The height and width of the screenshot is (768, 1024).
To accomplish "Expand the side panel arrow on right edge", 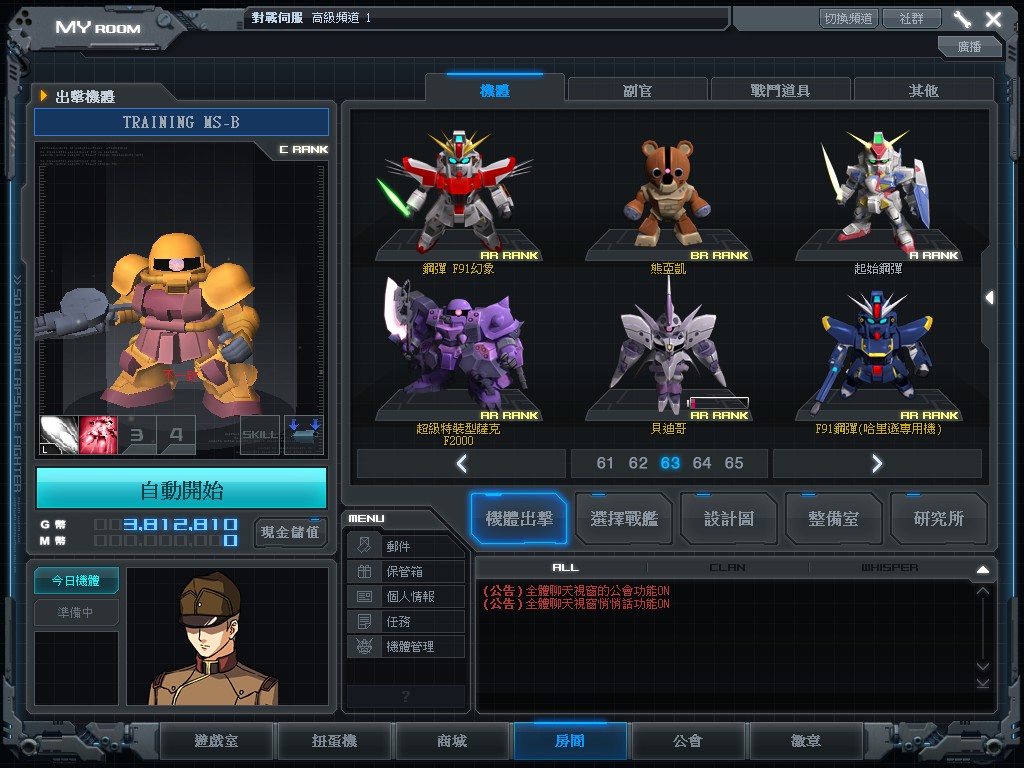I will pyautogui.click(x=989, y=298).
